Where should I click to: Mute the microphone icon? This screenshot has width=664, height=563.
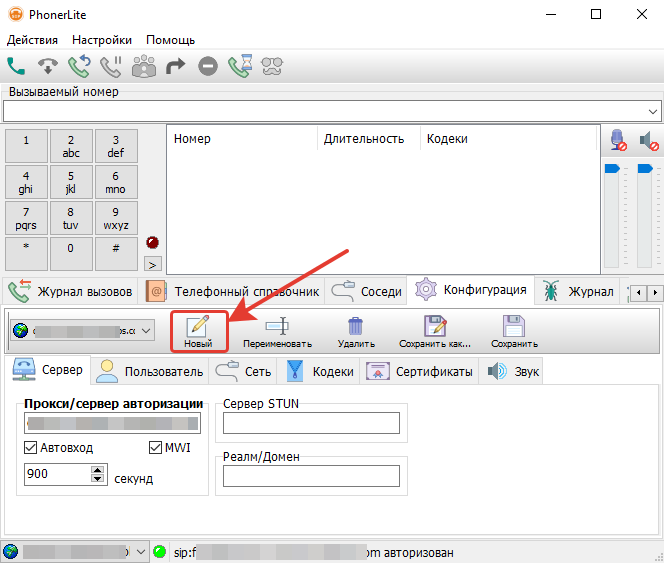coord(618,140)
